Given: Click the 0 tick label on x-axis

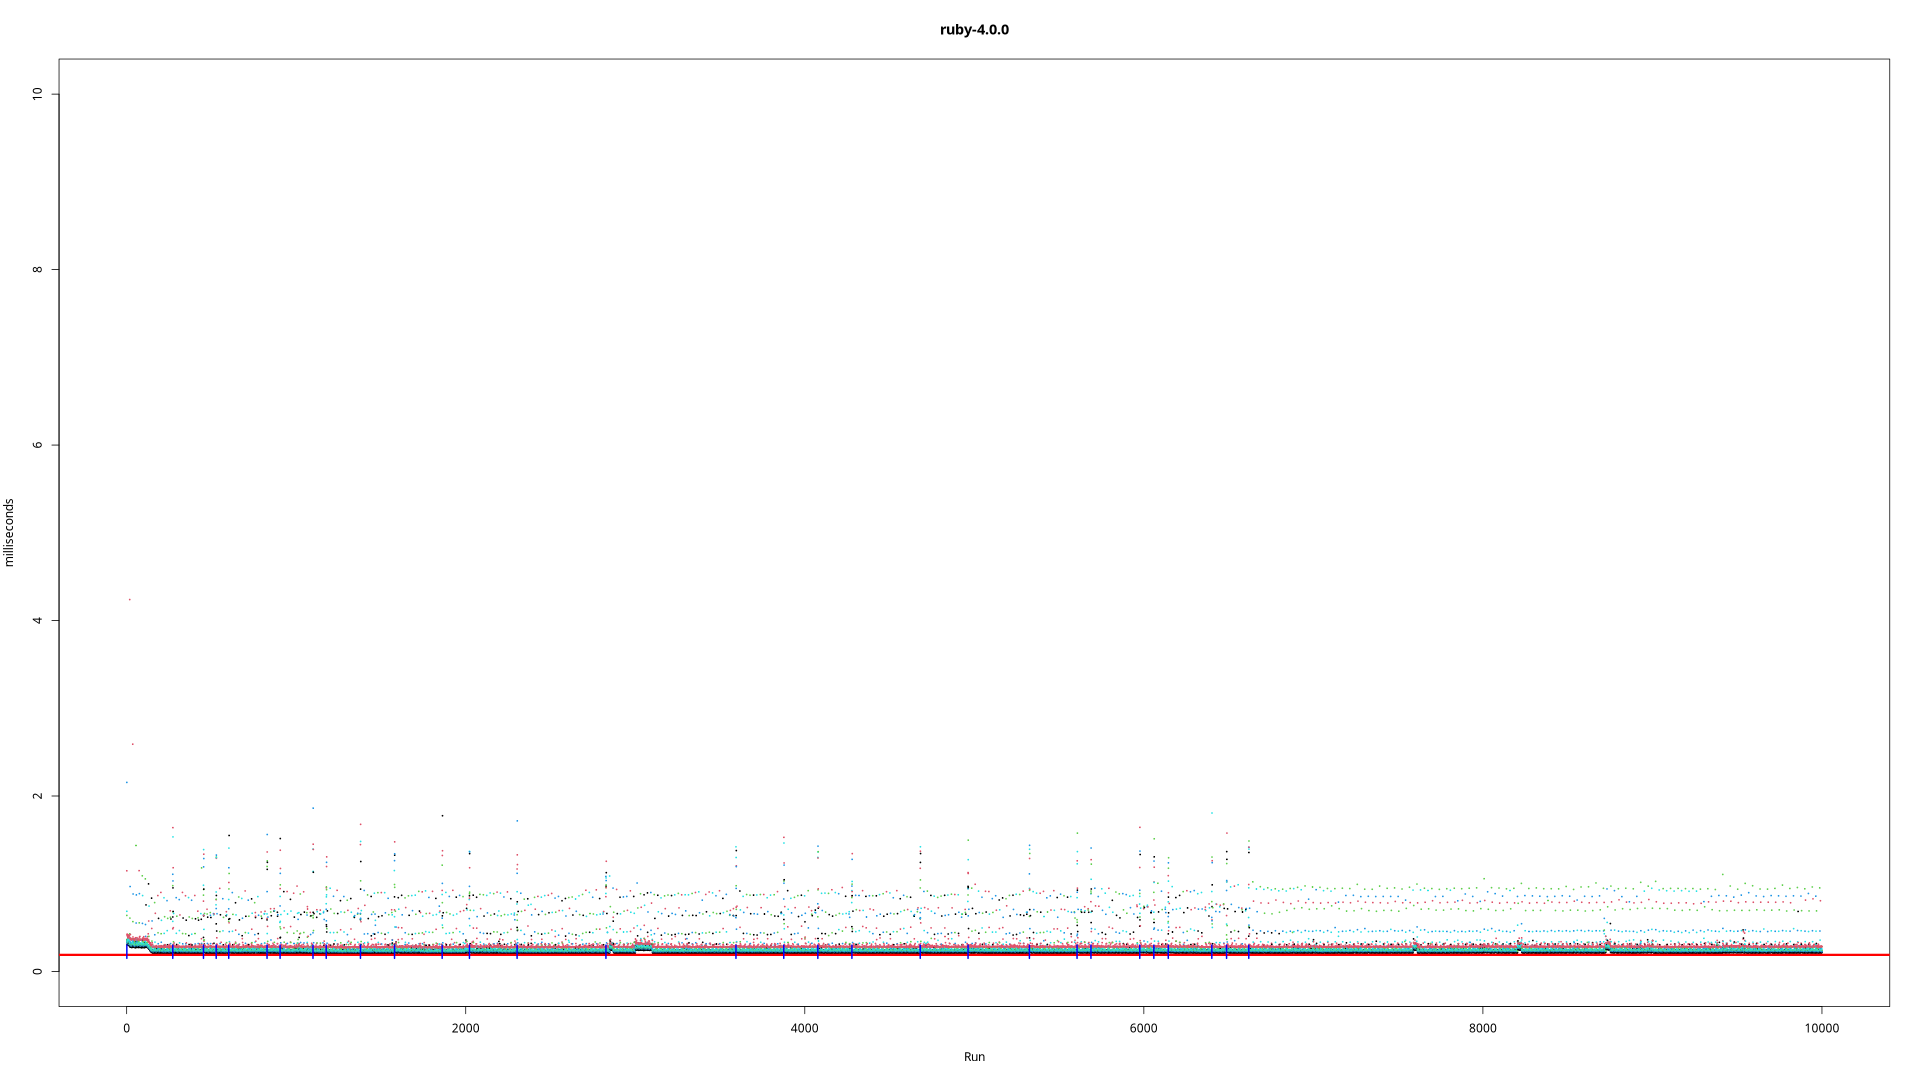Looking at the screenshot, I should (x=126, y=1028).
